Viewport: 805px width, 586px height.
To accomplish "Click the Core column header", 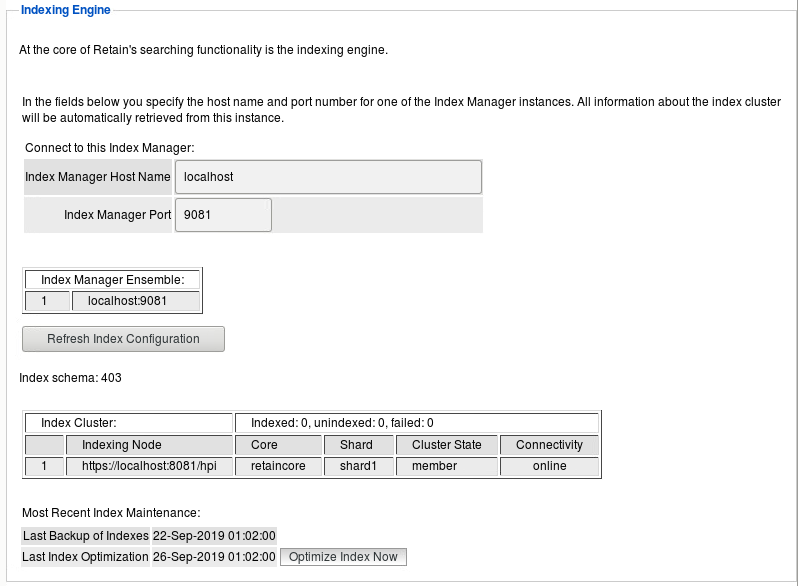I will 279,445.
